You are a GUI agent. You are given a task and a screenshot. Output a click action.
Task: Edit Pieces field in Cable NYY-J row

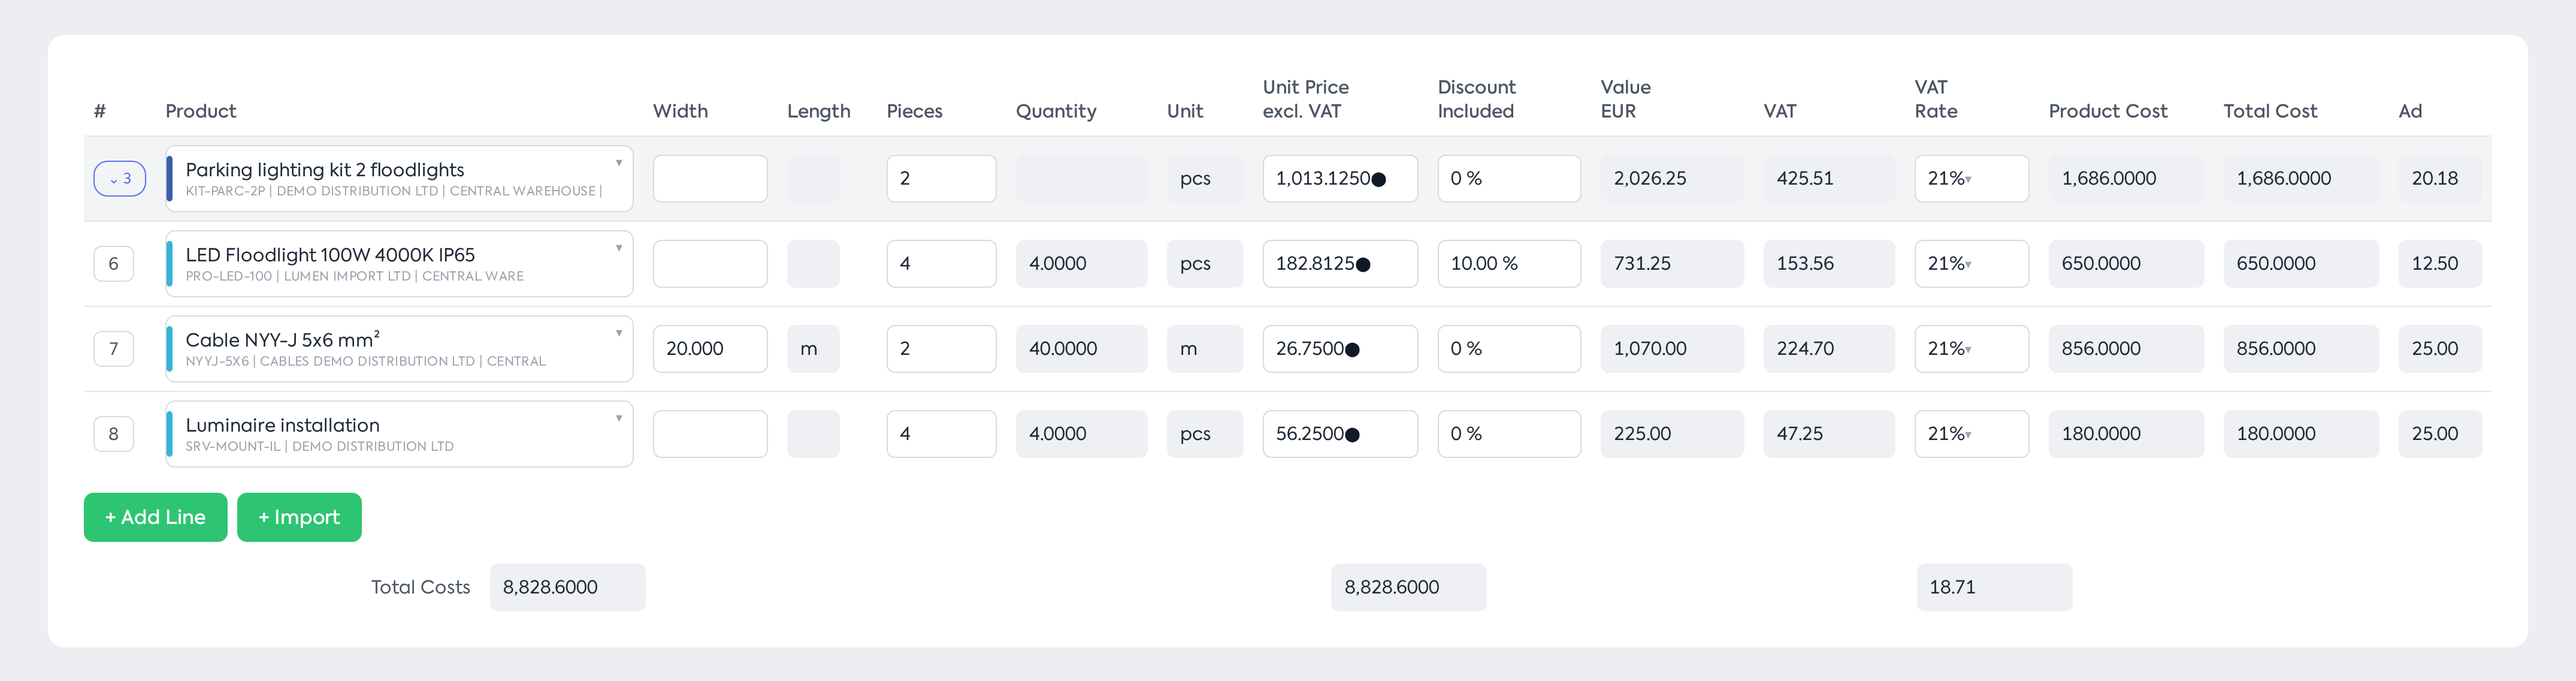click(941, 349)
